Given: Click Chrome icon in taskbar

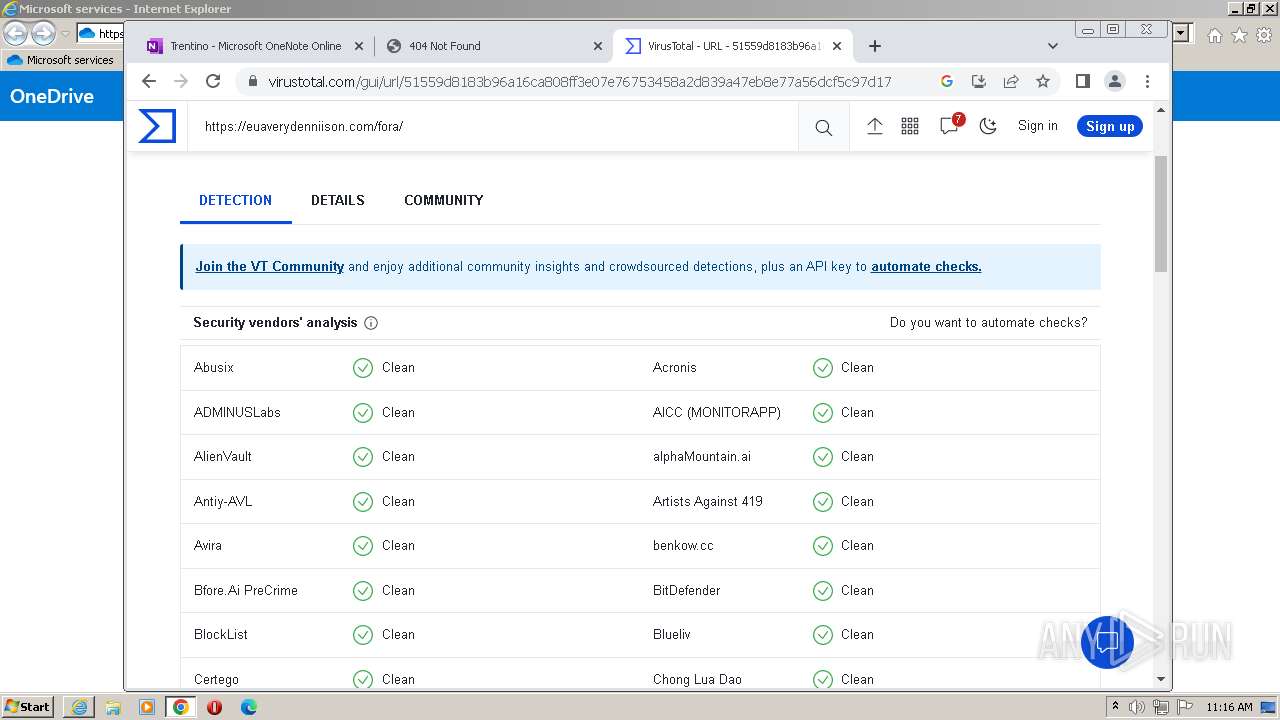Looking at the screenshot, I should coord(181,707).
